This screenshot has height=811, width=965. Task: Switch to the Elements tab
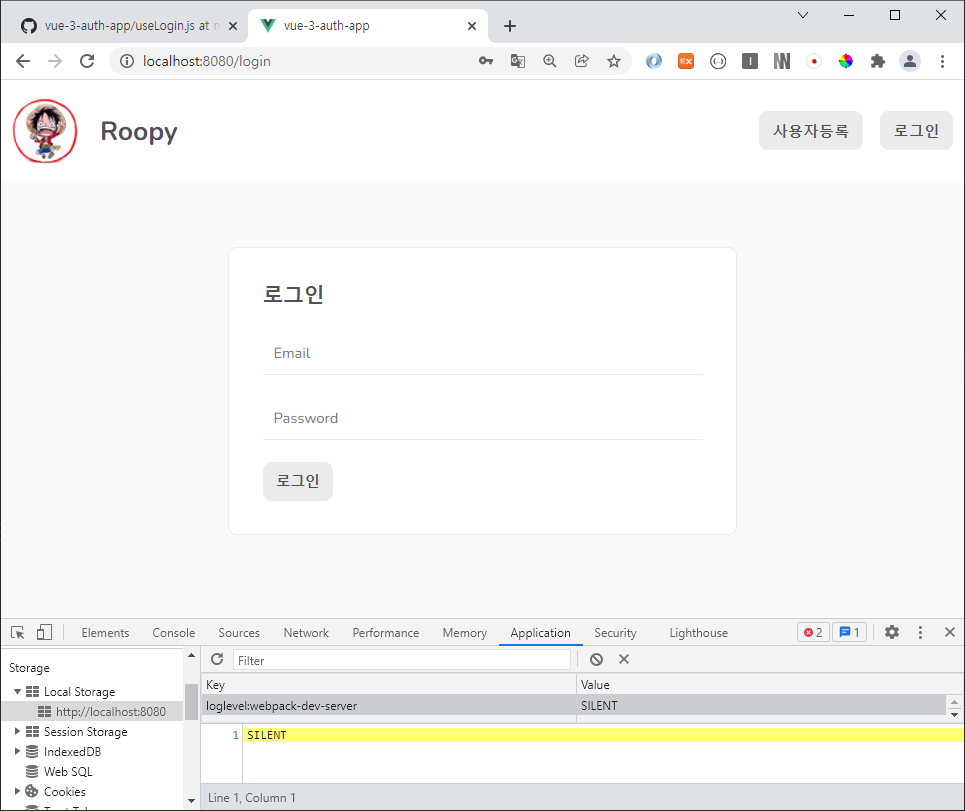(105, 633)
